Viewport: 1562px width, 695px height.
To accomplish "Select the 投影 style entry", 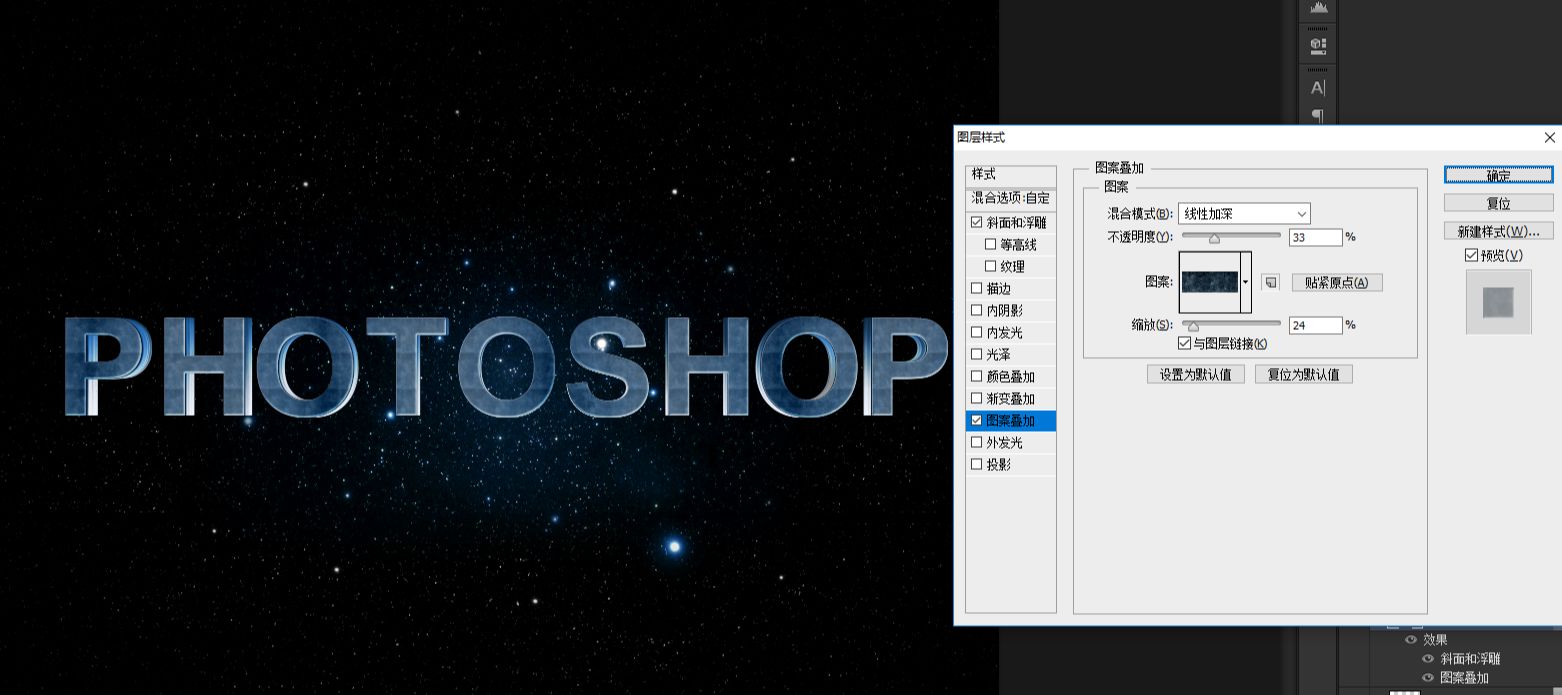I will pos(999,465).
